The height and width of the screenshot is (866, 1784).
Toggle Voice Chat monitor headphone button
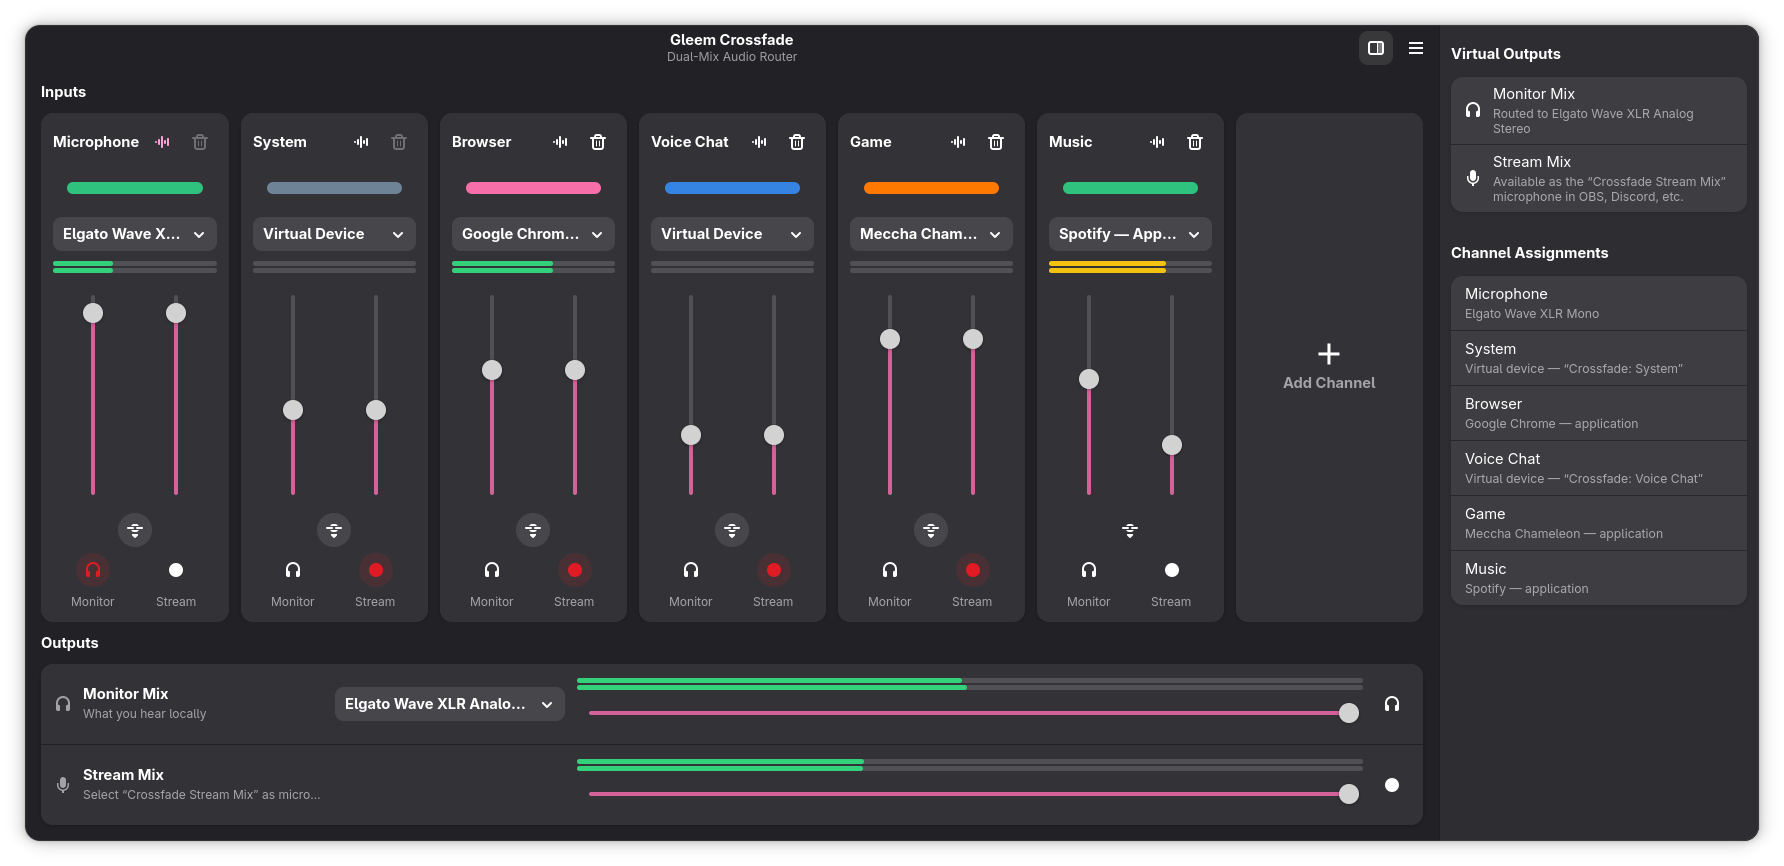[x=691, y=570]
